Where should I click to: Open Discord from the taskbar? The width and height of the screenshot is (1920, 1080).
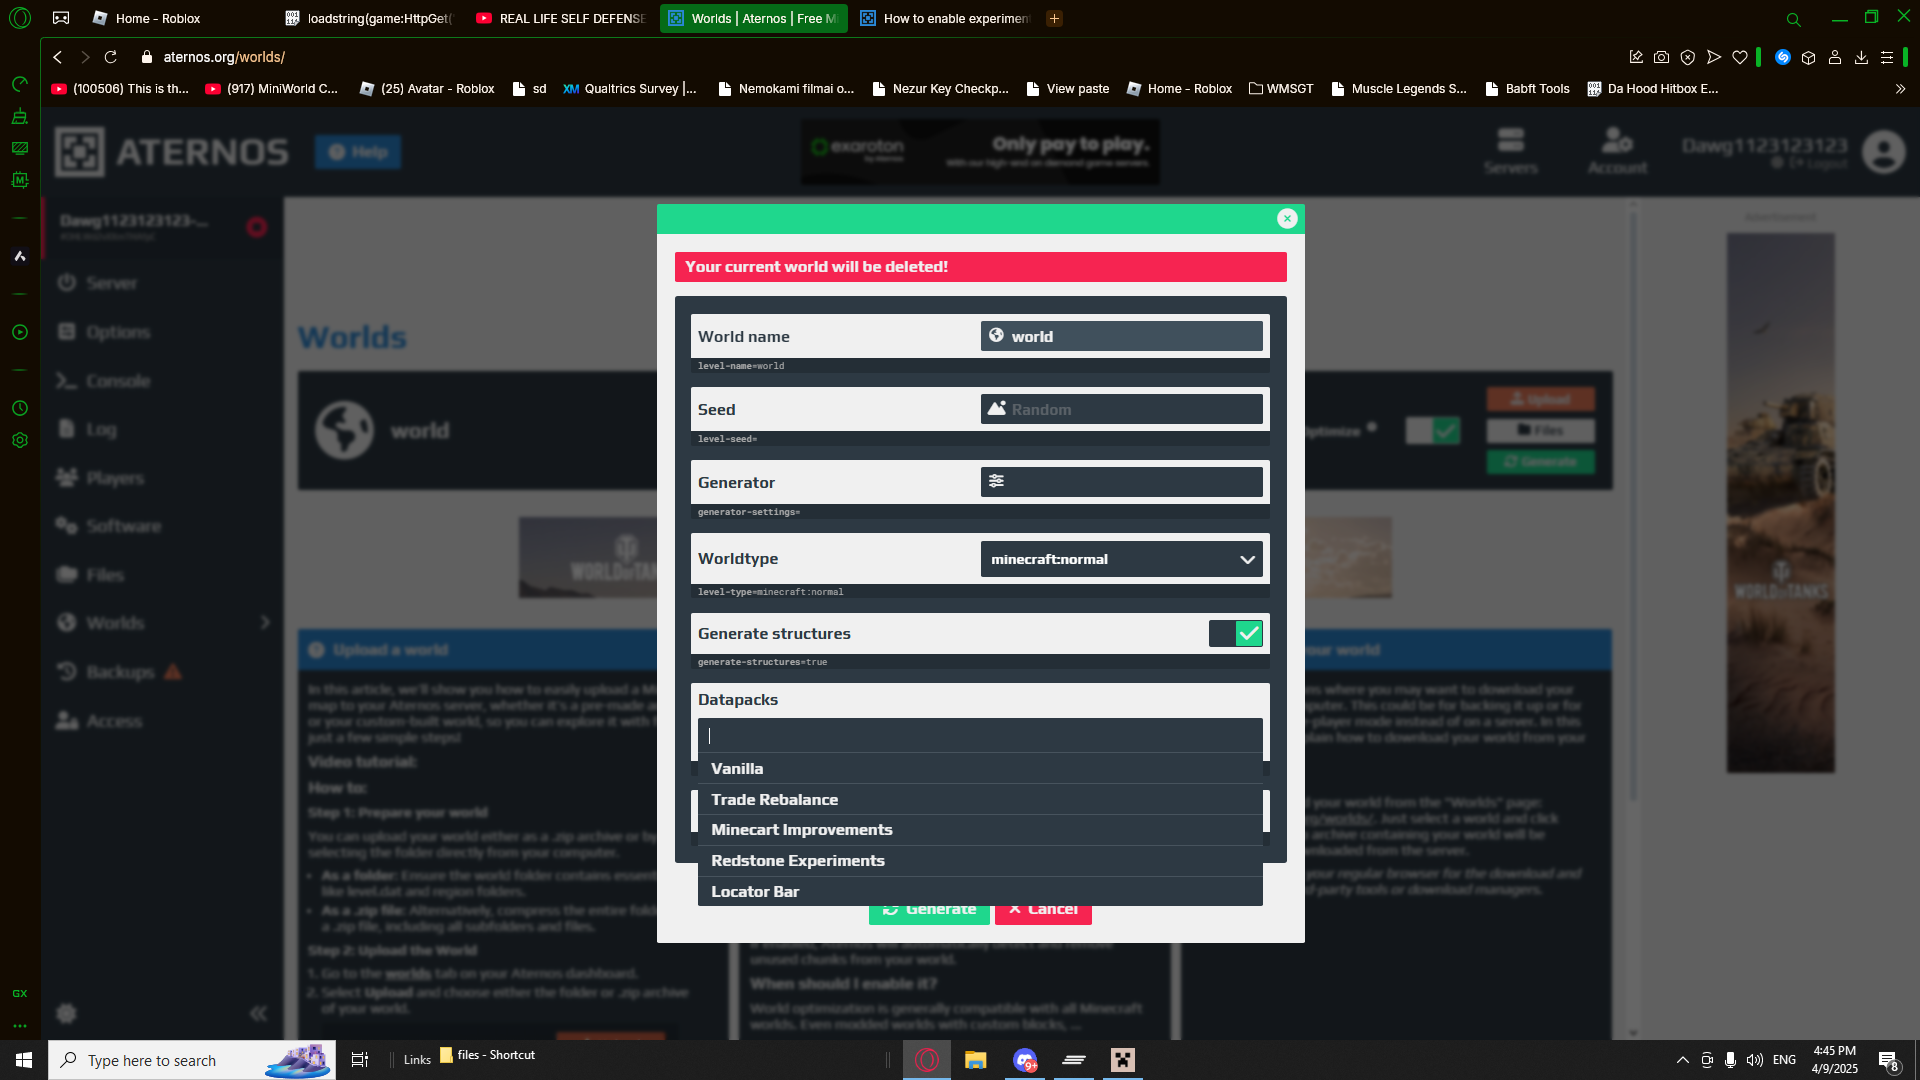1025,1060
